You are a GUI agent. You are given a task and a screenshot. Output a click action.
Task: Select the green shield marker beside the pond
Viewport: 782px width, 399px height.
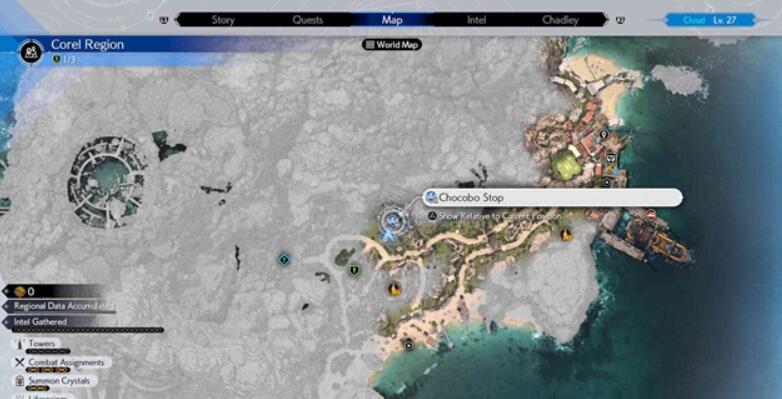point(354,270)
